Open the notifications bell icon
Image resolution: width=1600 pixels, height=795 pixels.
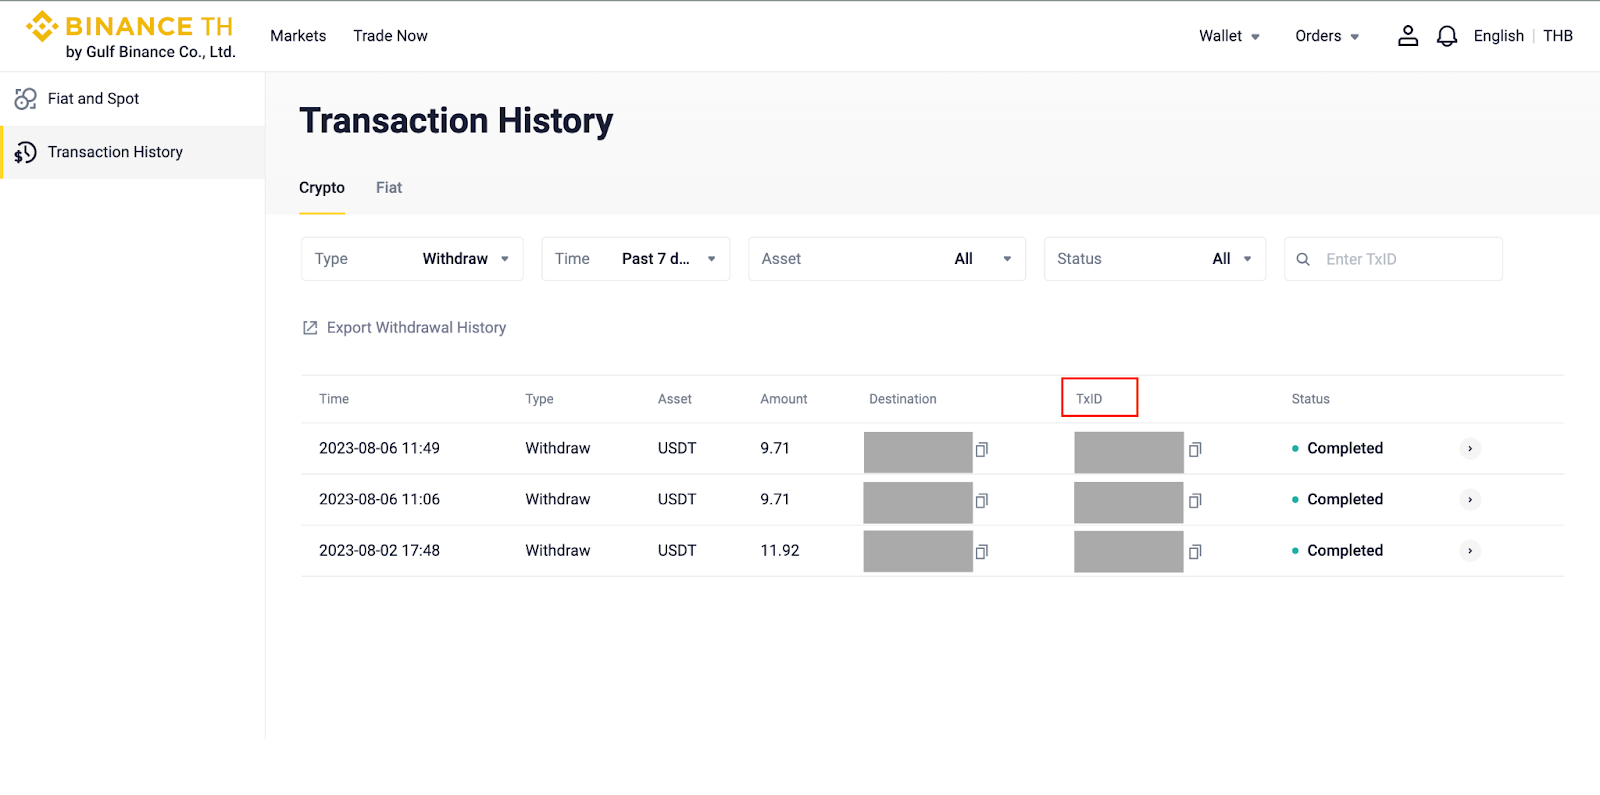pyautogui.click(x=1447, y=36)
